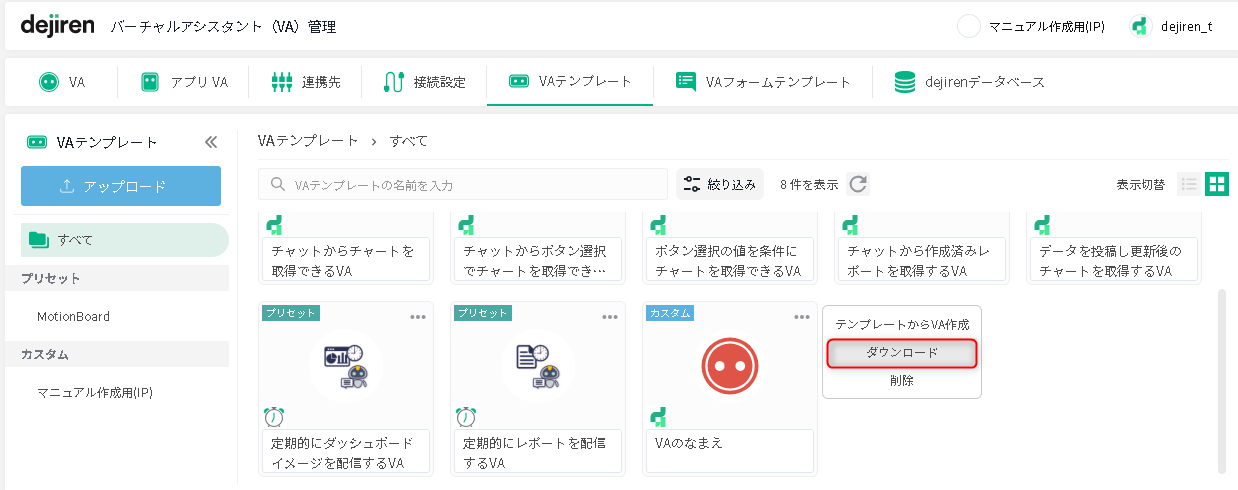Open the dejirenデータベース tab
The image size is (1238, 490).
click(x=970, y=82)
